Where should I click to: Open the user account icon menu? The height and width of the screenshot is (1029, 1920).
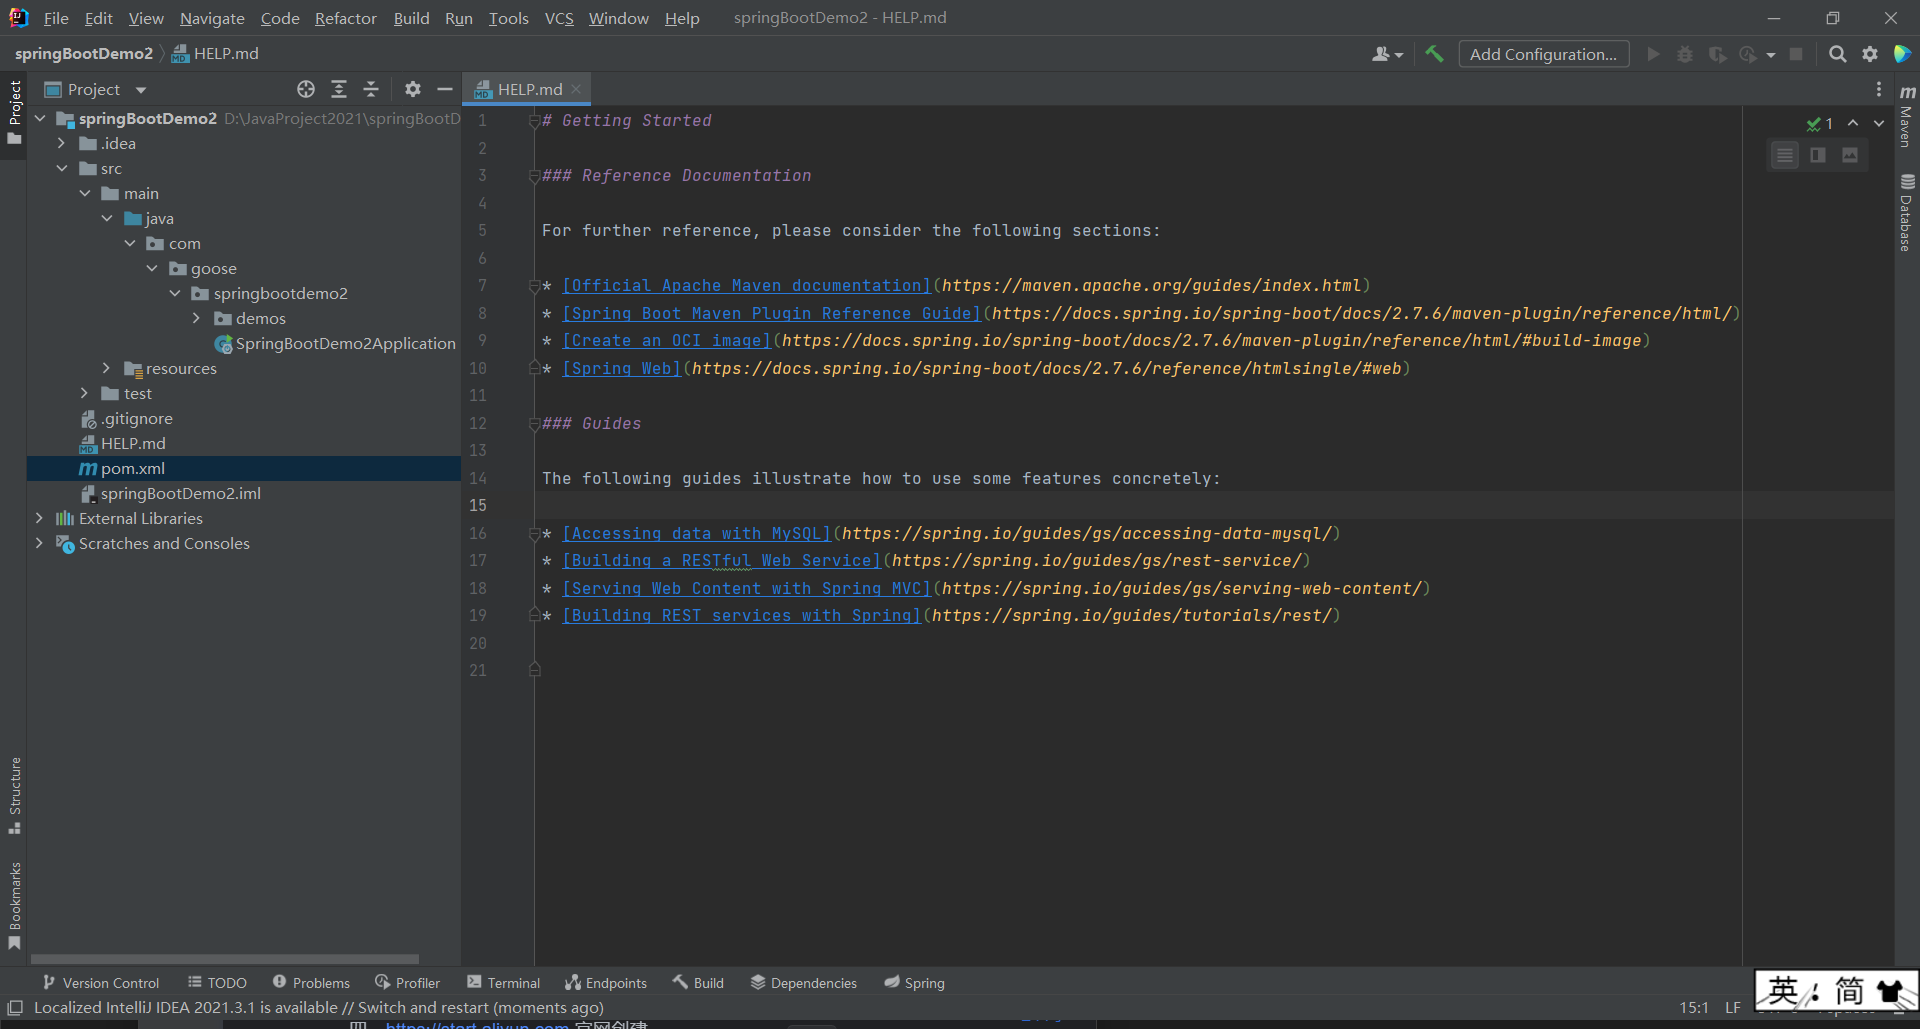click(1387, 54)
